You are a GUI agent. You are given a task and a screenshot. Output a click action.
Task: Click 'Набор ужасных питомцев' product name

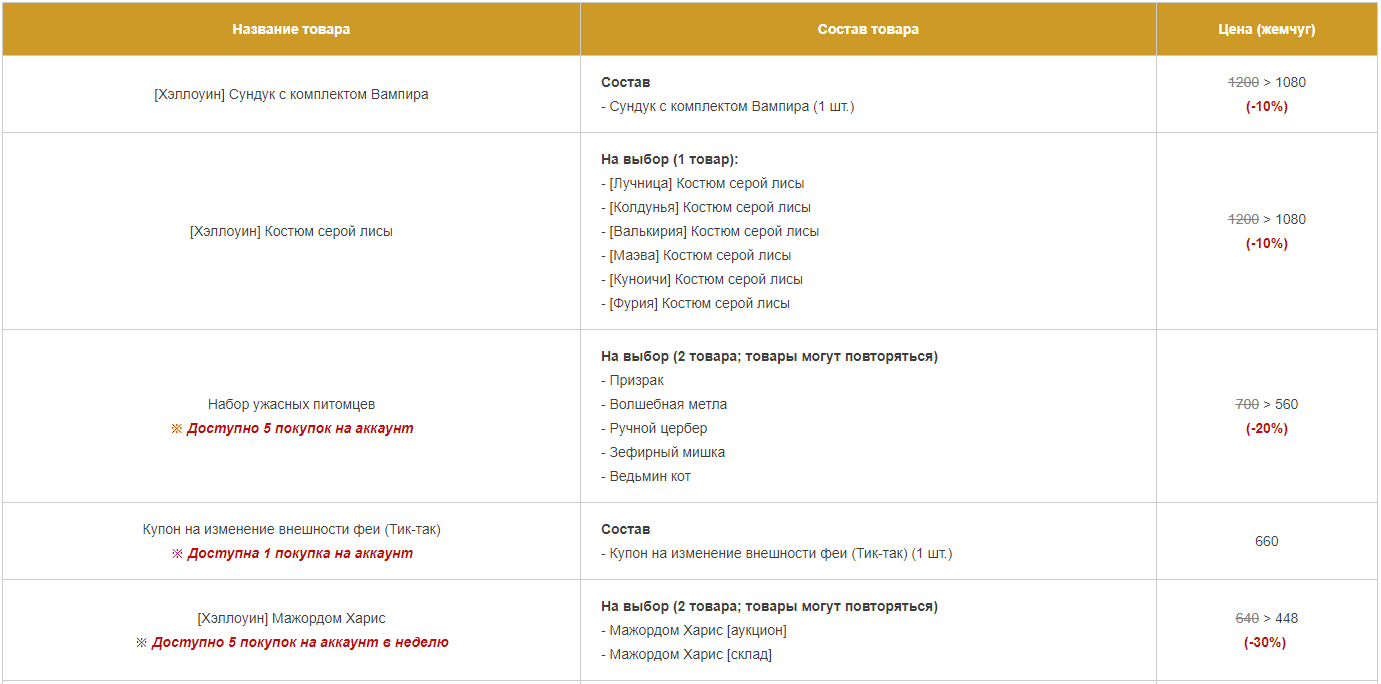[x=291, y=404]
